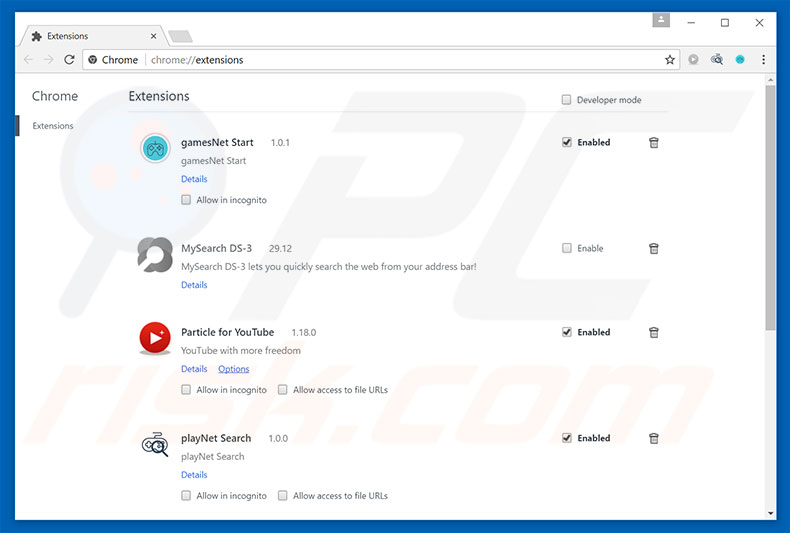Click the Particle for YouTube play logo

click(155, 338)
